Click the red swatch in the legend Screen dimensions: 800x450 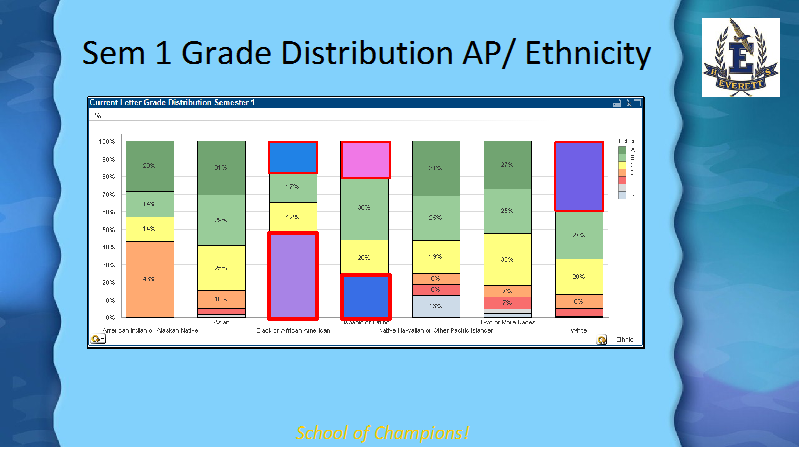[622, 180]
